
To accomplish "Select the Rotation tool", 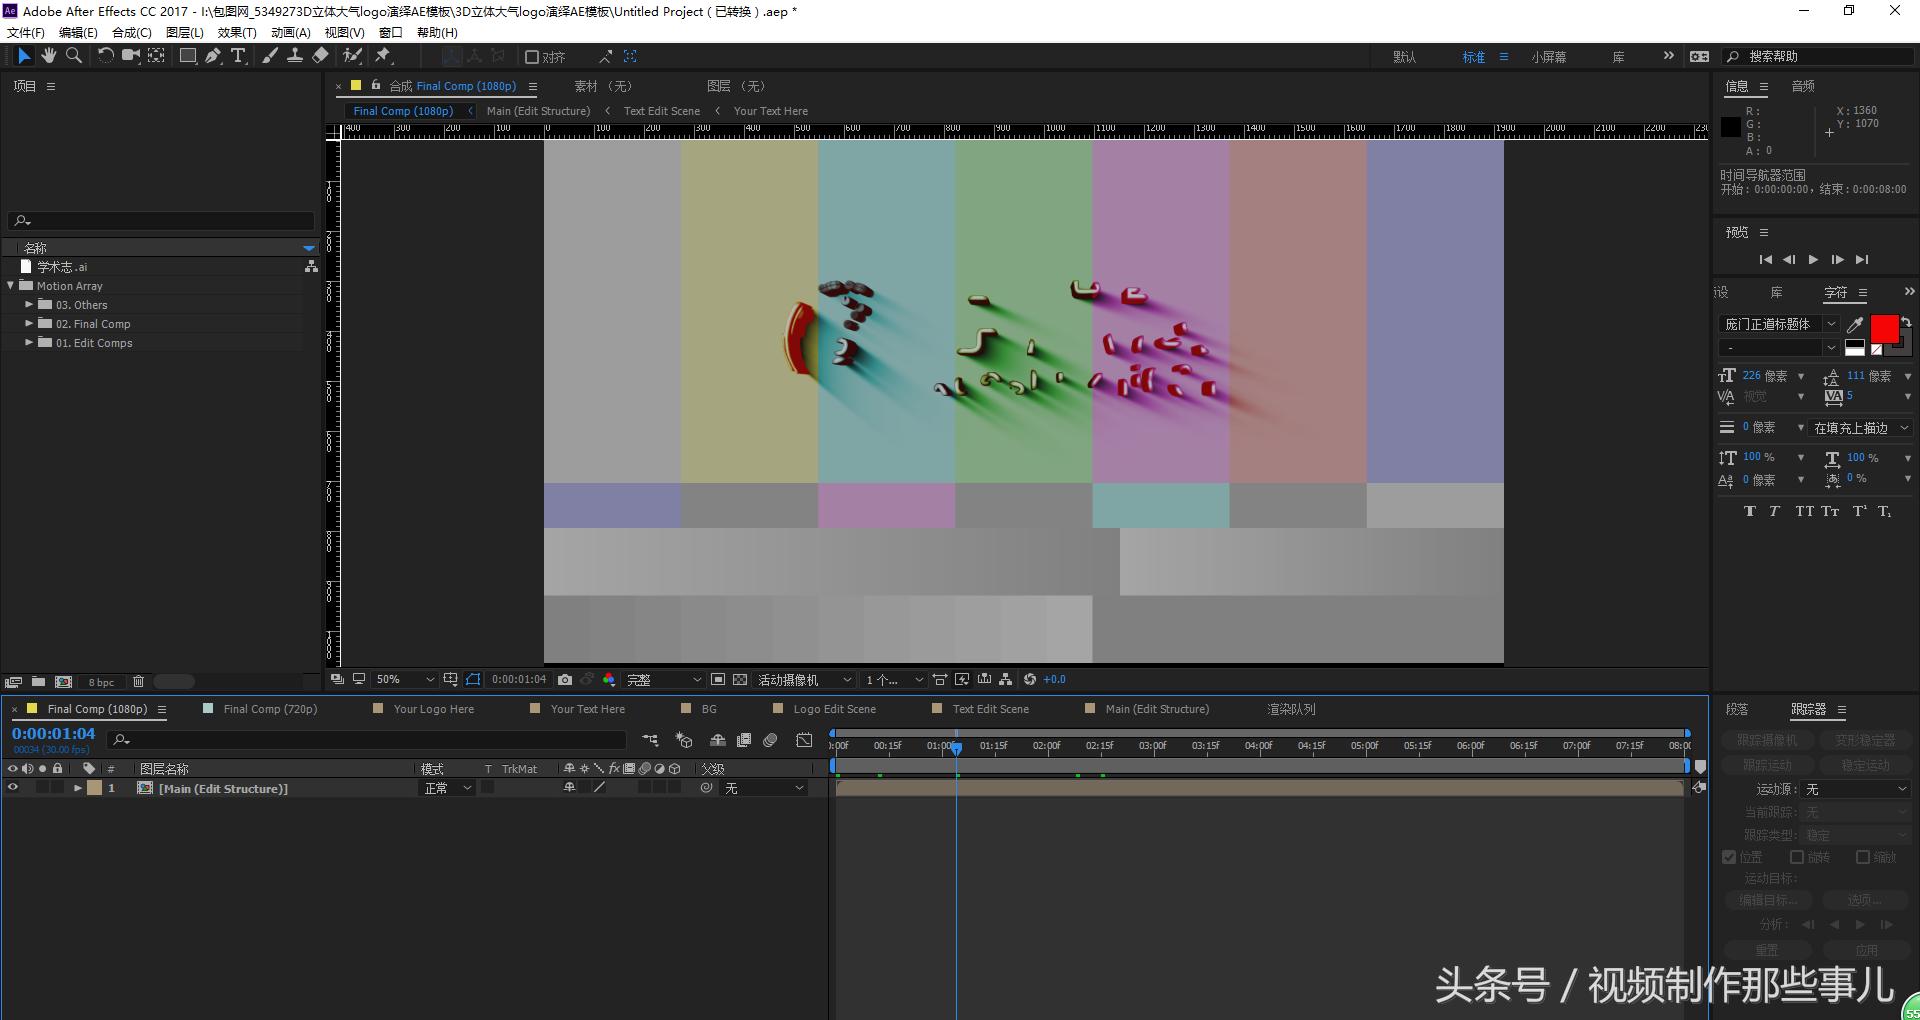I will 105,56.
